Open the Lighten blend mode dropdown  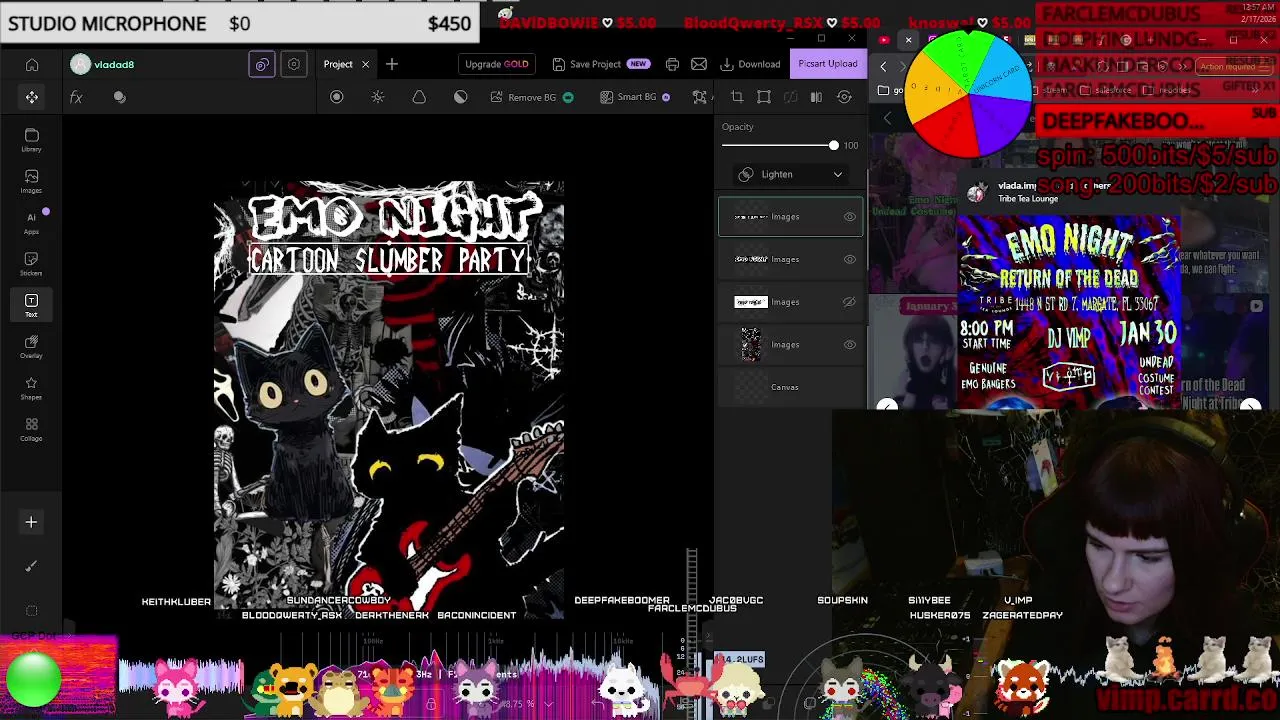[790, 174]
